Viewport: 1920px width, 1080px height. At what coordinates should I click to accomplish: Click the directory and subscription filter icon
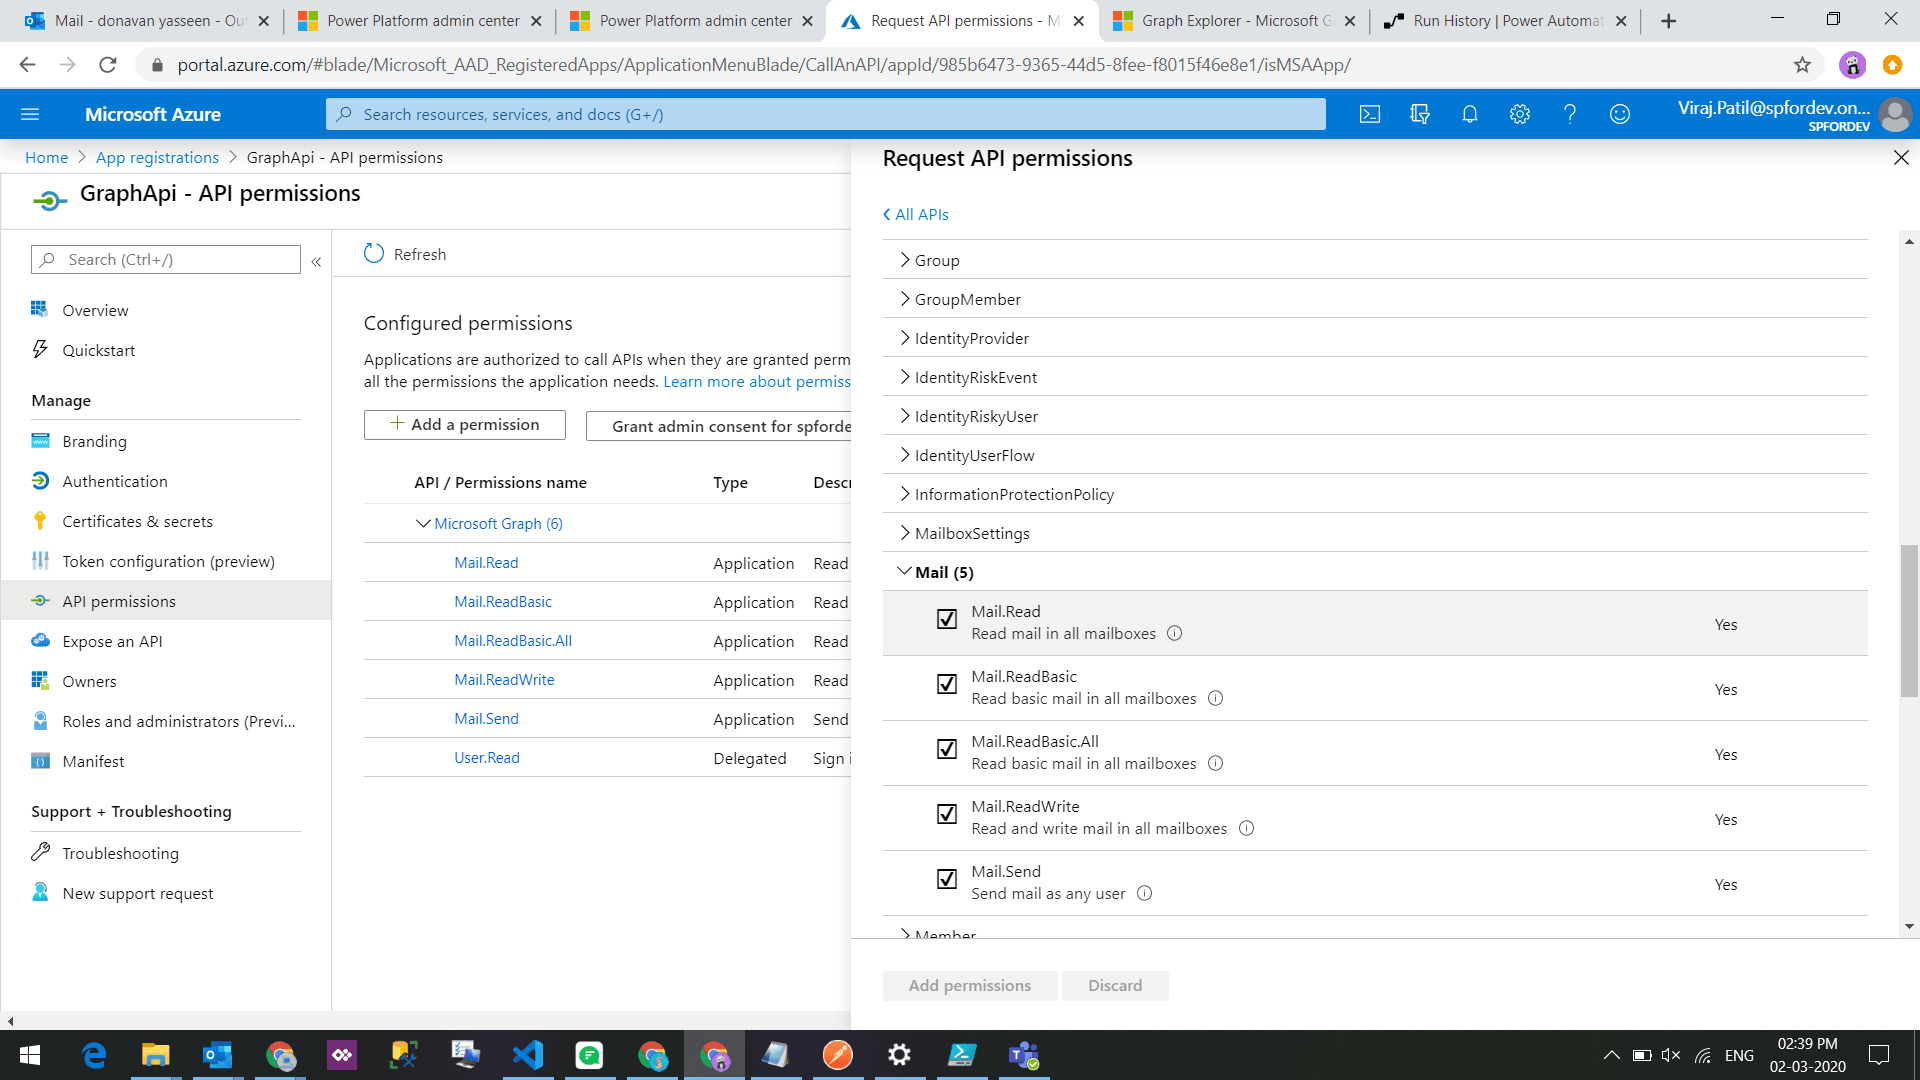pos(1419,114)
